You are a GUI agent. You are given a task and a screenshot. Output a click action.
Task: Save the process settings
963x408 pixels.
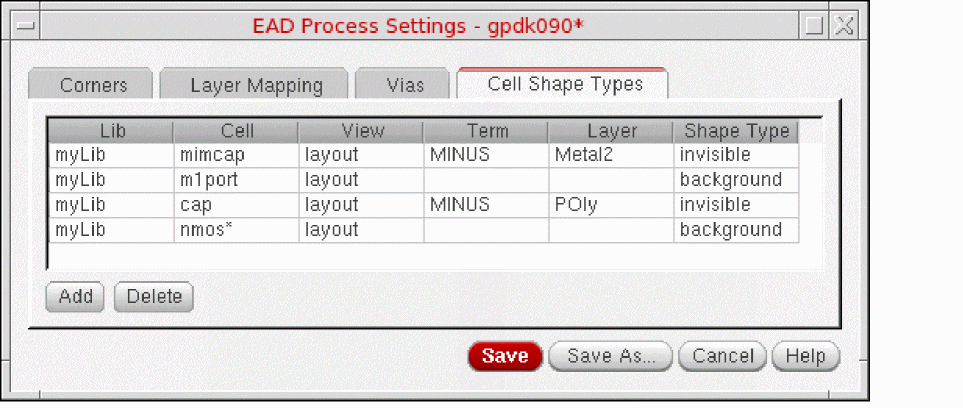505,355
